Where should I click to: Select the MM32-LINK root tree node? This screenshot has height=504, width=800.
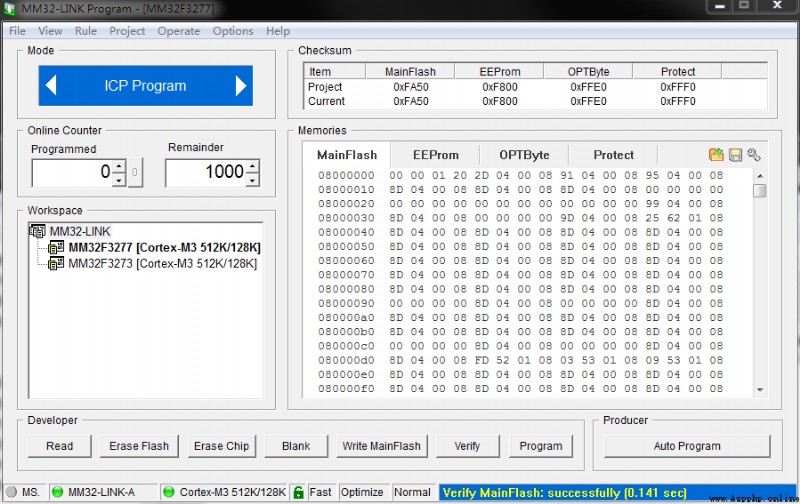(80, 231)
